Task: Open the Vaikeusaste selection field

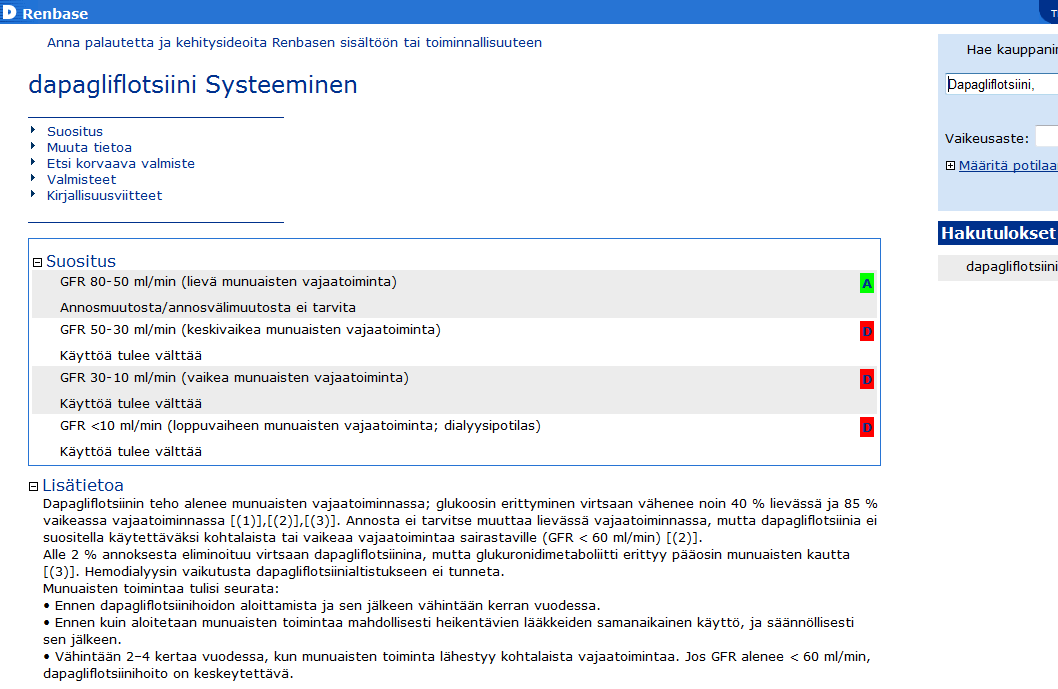Action: tap(1047, 136)
